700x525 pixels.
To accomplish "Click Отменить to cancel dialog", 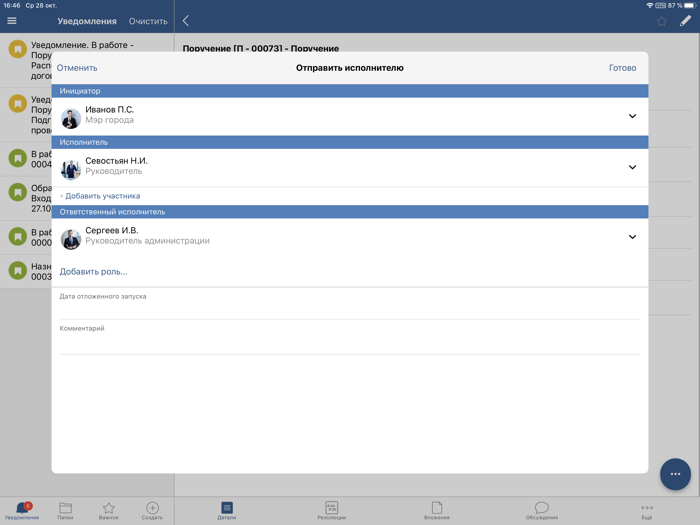I will 77,68.
